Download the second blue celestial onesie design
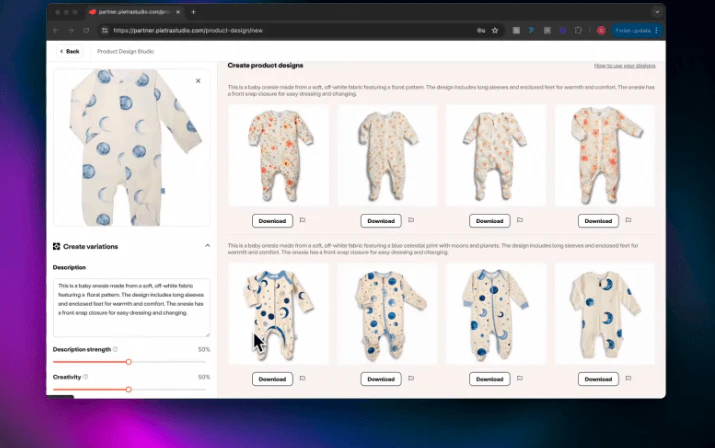Image resolution: width=715 pixels, height=448 pixels. point(381,379)
